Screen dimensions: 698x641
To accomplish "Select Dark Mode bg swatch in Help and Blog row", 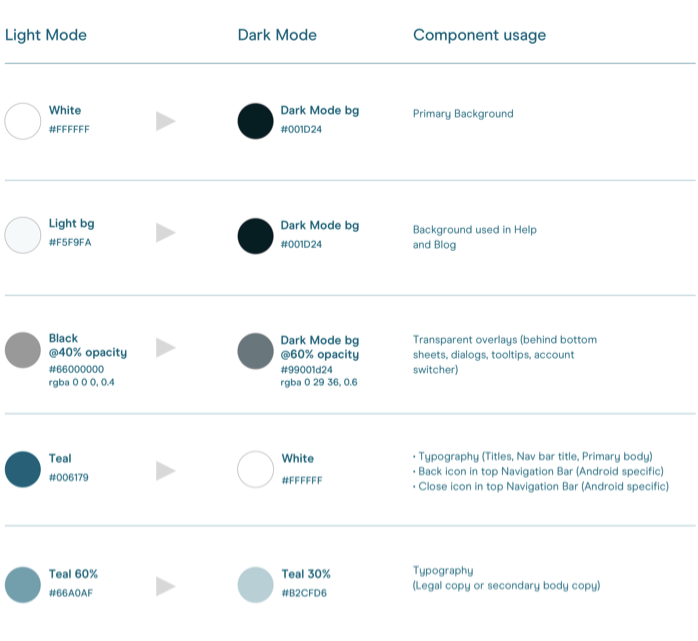I will [x=256, y=236].
